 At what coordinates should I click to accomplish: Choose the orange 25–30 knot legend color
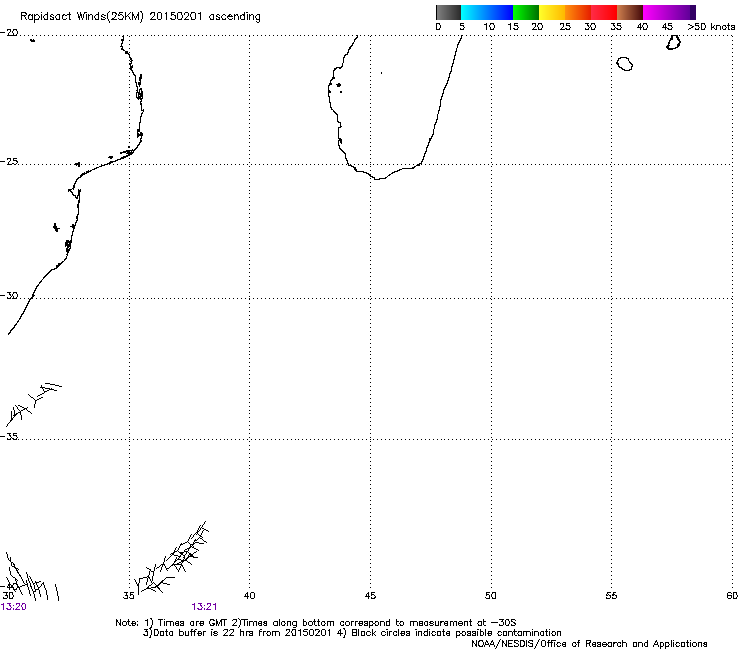click(578, 12)
